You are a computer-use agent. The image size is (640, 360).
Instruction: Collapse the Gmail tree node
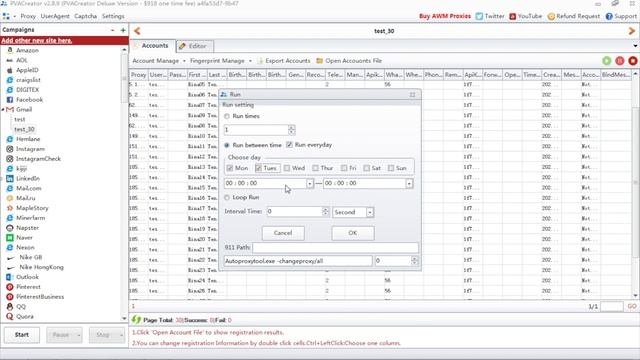tap(3, 109)
